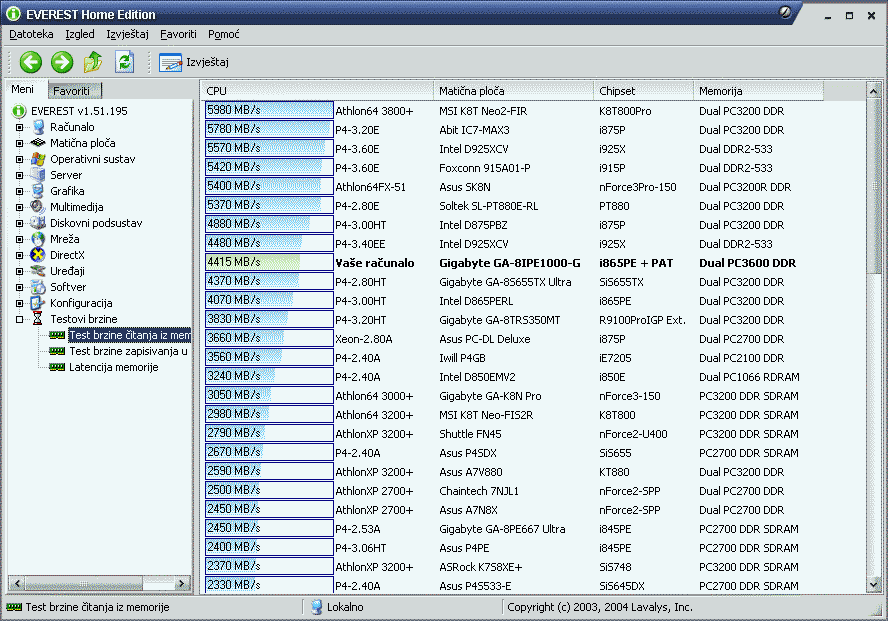The width and height of the screenshot is (888, 621).
Task: Open the Datoteka menu
Action: point(31,34)
